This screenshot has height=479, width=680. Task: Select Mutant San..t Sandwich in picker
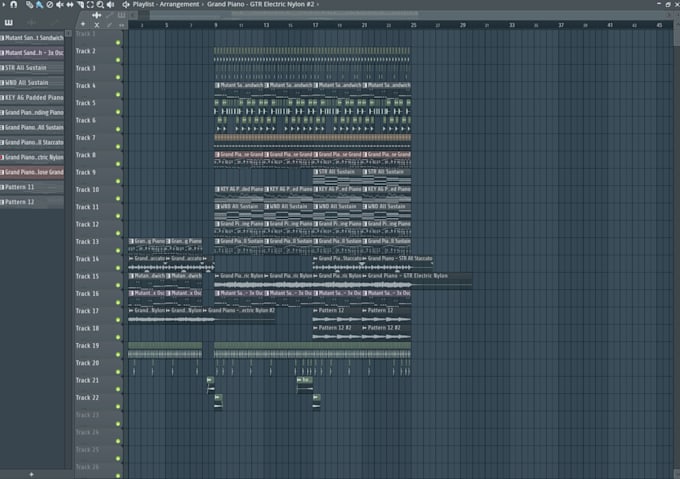(x=32, y=38)
